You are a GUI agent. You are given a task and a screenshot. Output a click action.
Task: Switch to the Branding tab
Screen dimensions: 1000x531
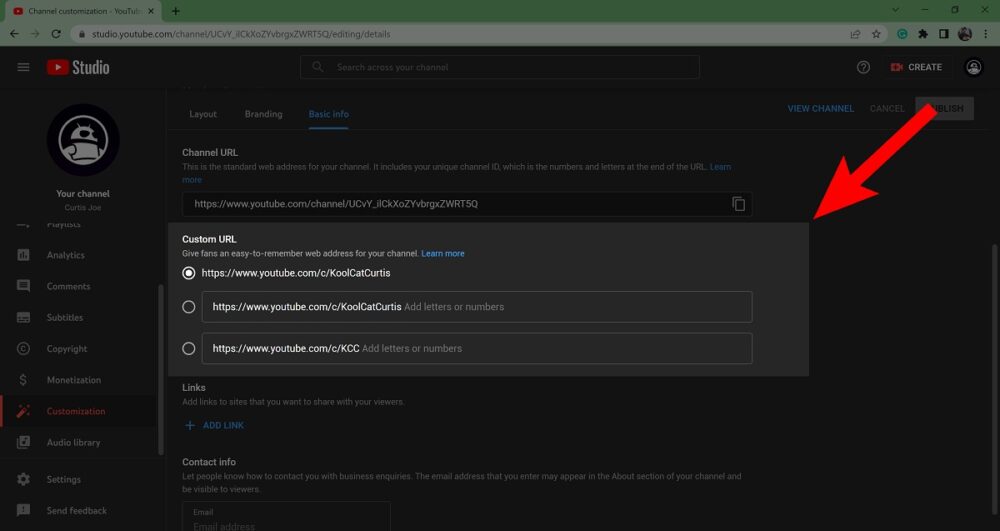tap(263, 114)
